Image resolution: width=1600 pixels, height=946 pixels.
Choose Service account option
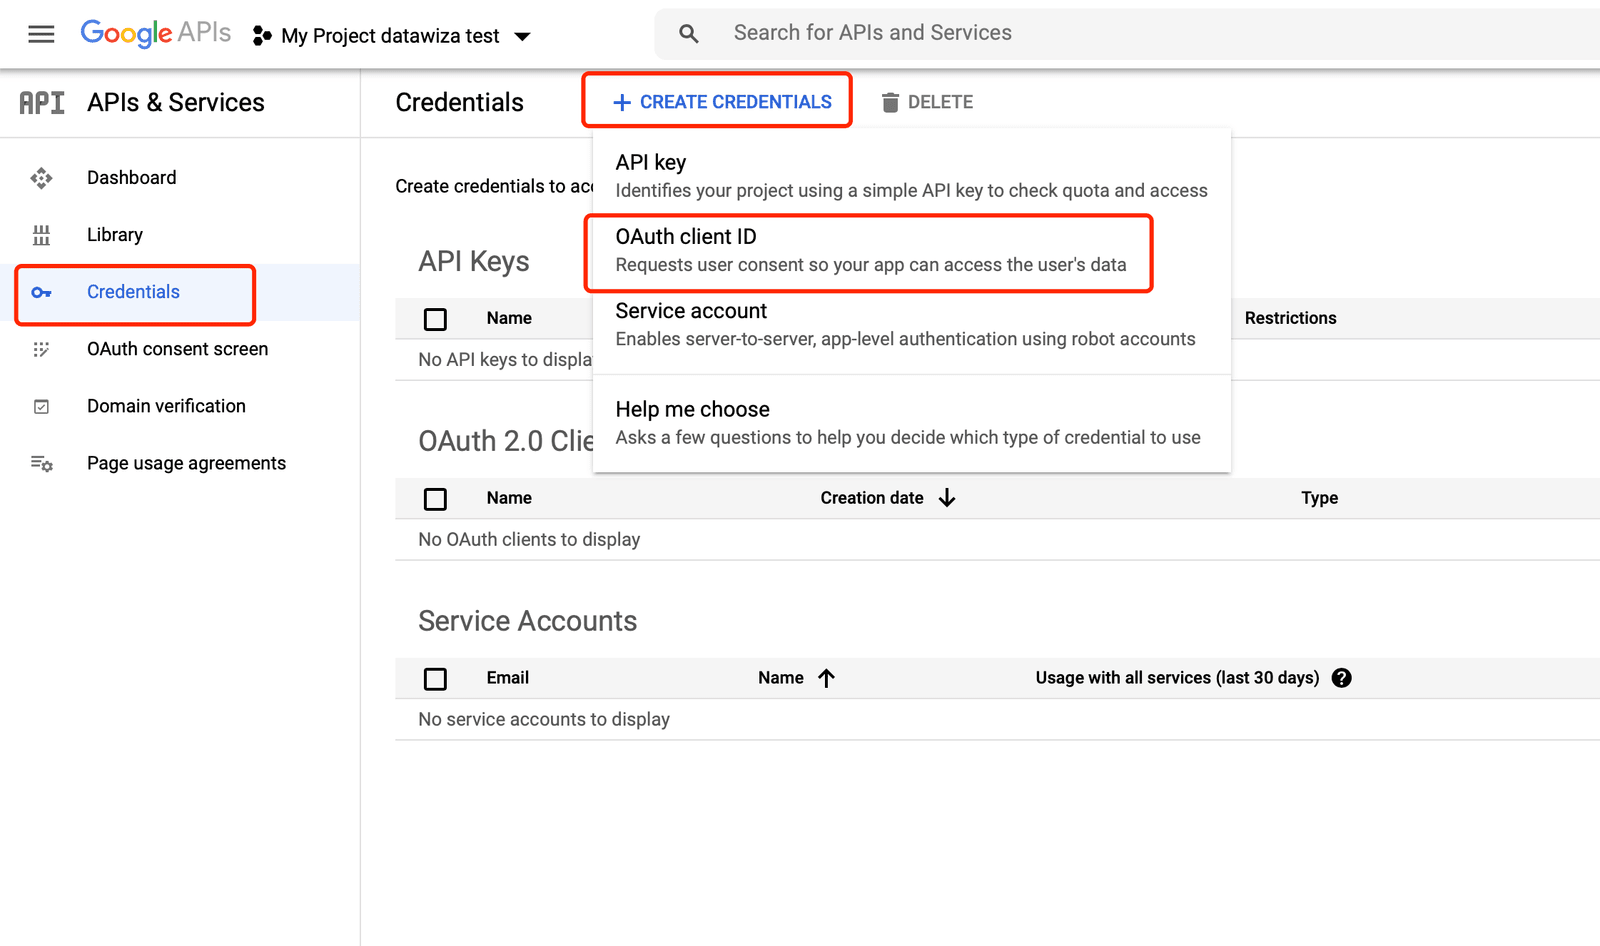click(911, 324)
